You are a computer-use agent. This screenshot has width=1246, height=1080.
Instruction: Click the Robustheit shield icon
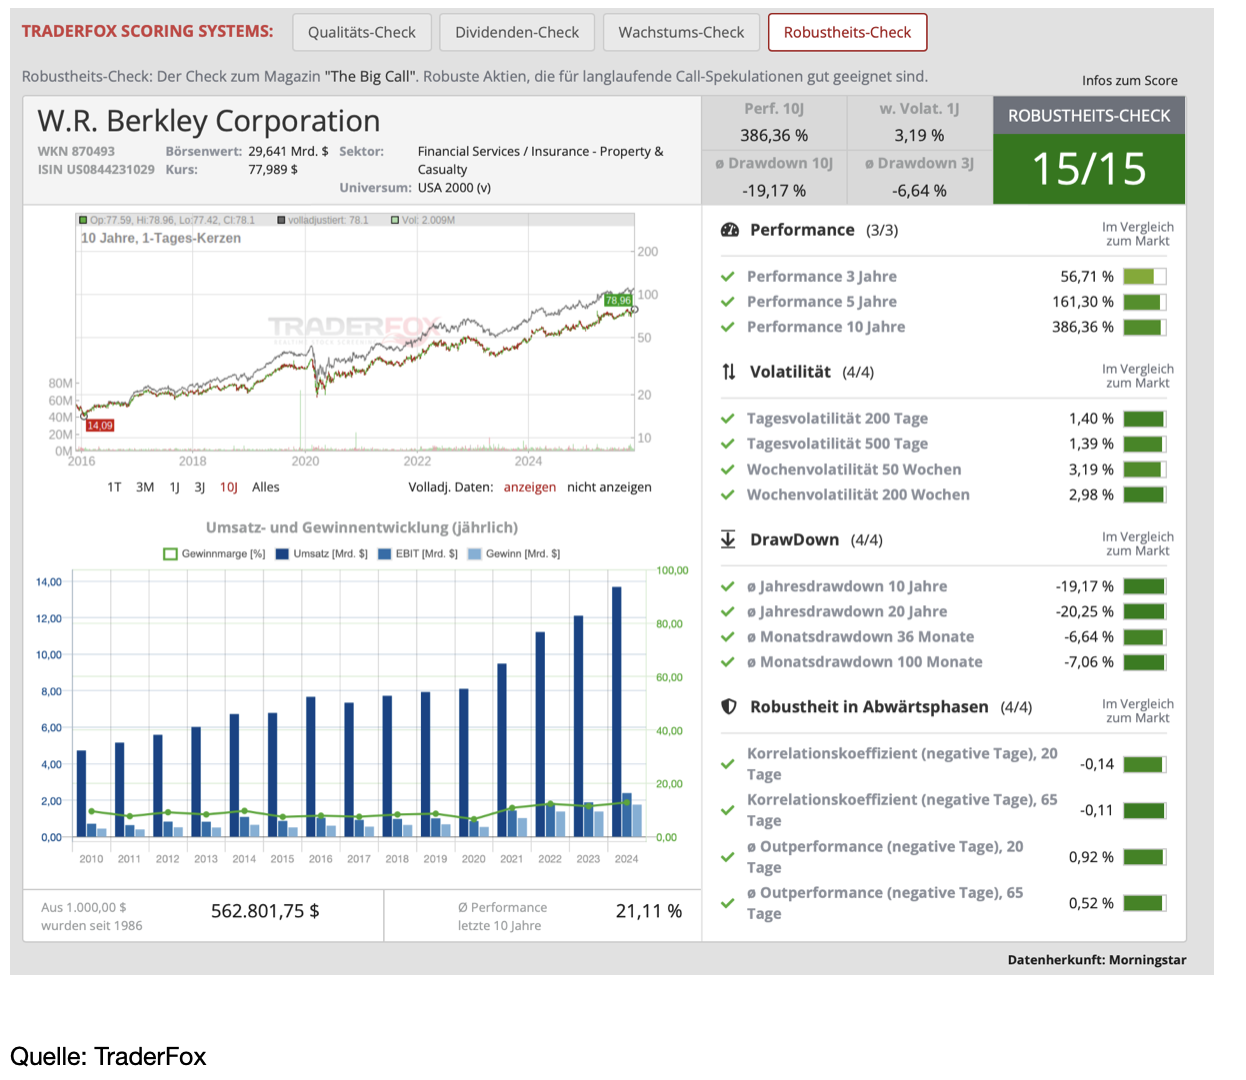click(729, 707)
